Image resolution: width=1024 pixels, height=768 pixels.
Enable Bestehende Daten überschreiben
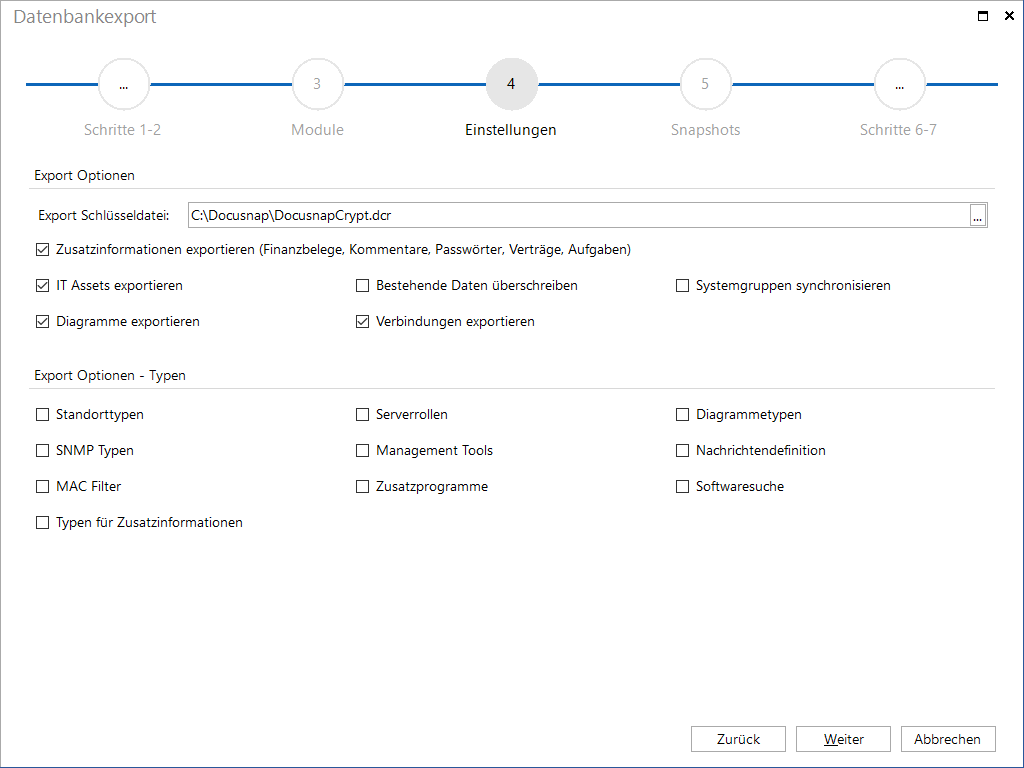point(362,285)
